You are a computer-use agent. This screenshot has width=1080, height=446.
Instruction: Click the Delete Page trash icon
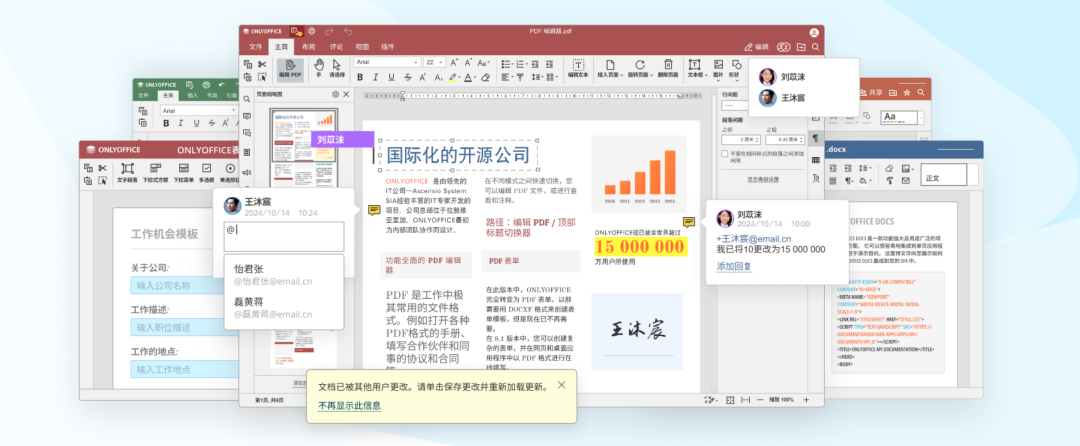[667, 67]
